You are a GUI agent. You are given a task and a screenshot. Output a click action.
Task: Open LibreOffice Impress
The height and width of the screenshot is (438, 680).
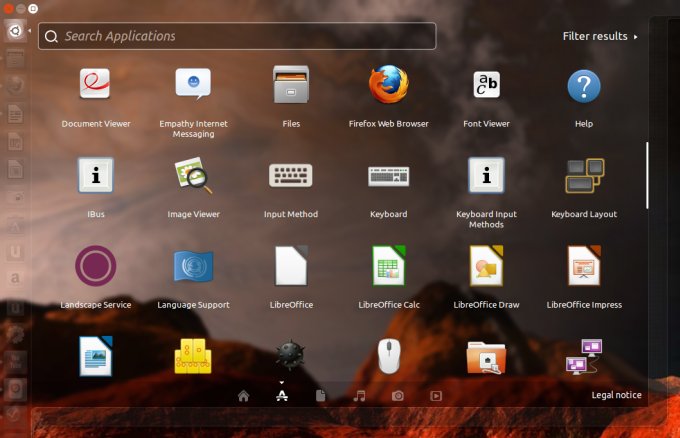click(584, 266)
